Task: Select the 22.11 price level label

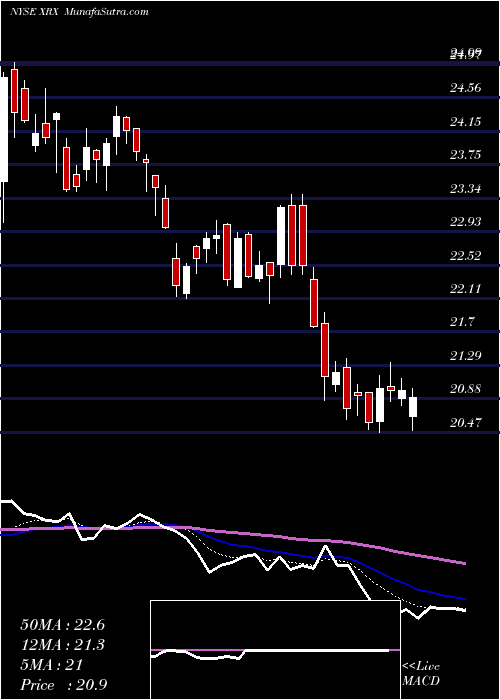Action: 466,289
